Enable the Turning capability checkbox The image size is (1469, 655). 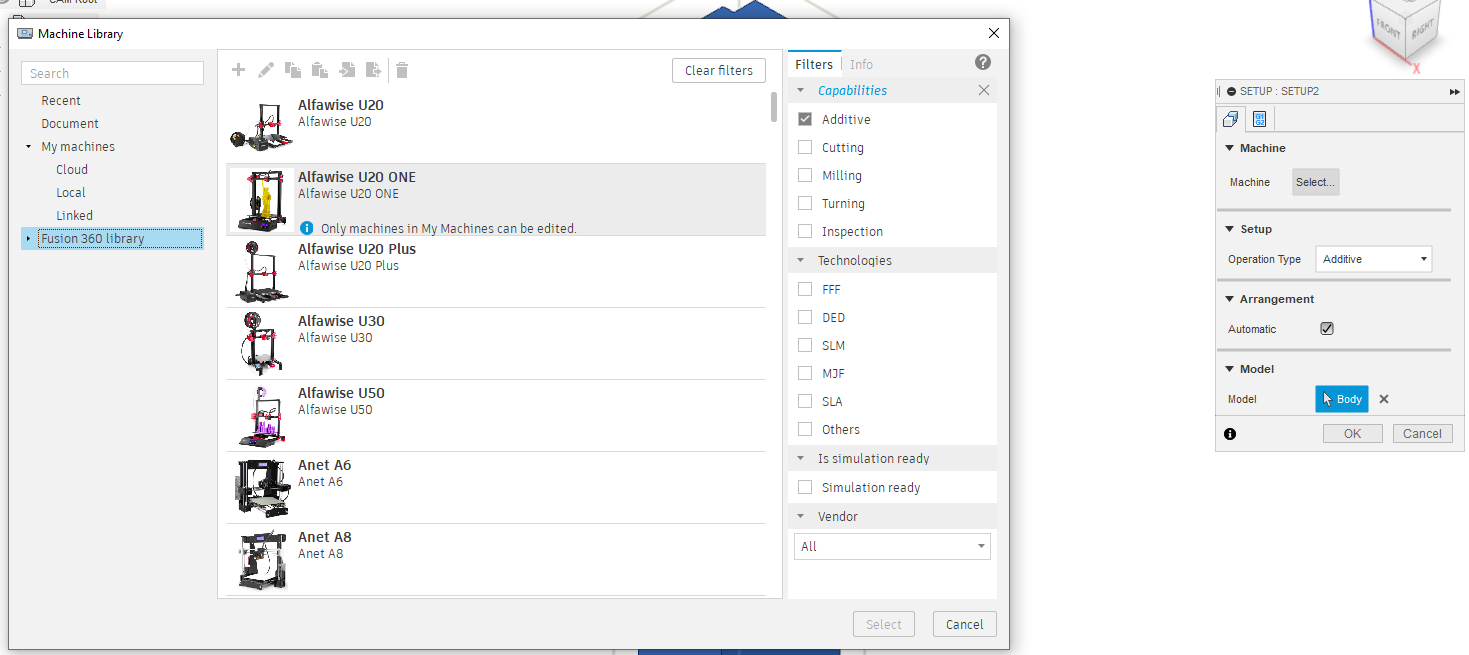[805, 203]
